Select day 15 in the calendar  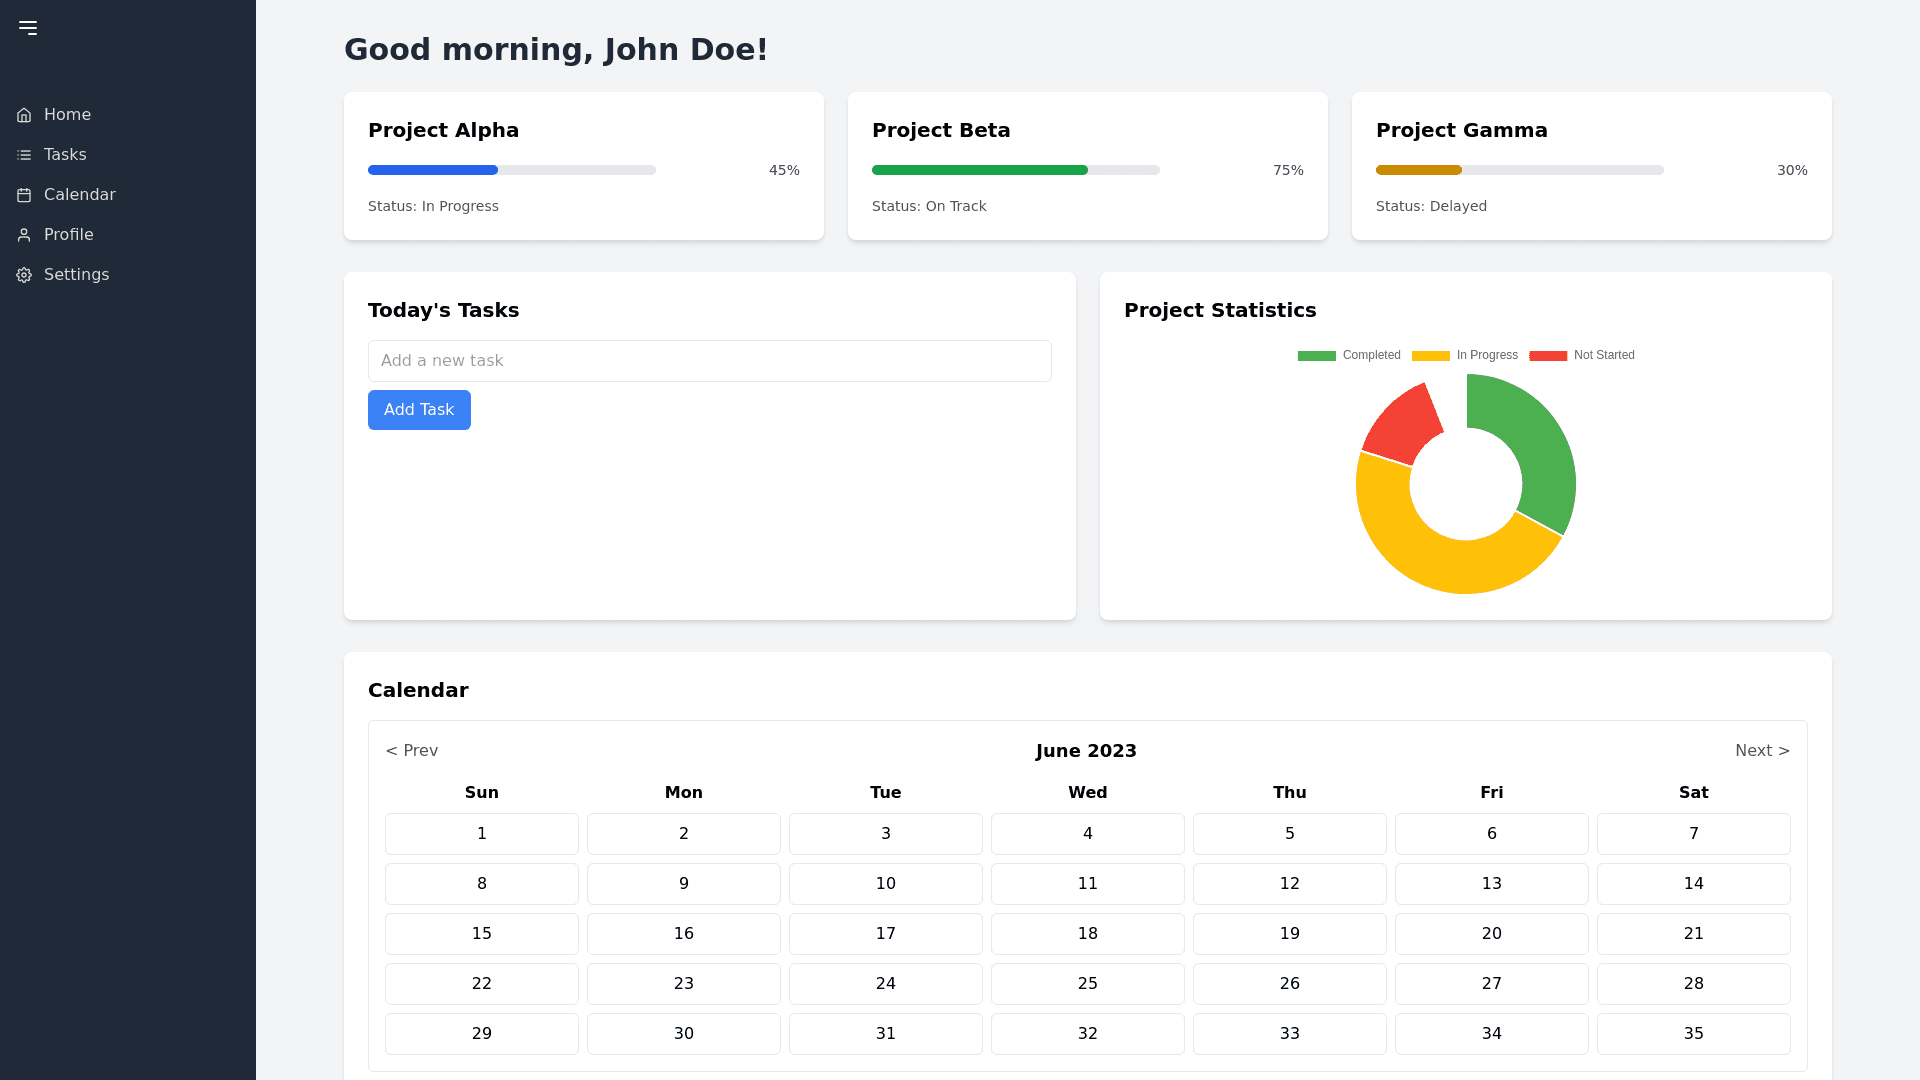481,934
